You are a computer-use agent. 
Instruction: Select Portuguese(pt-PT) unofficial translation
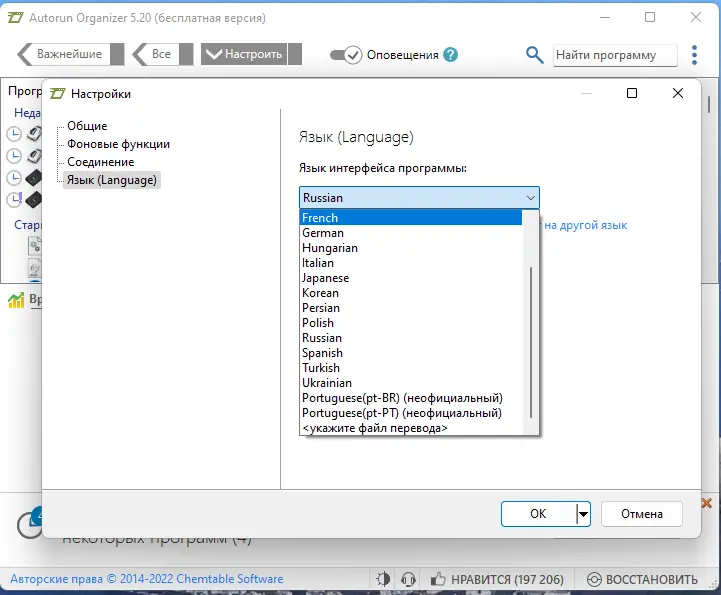tap(411, 413)
